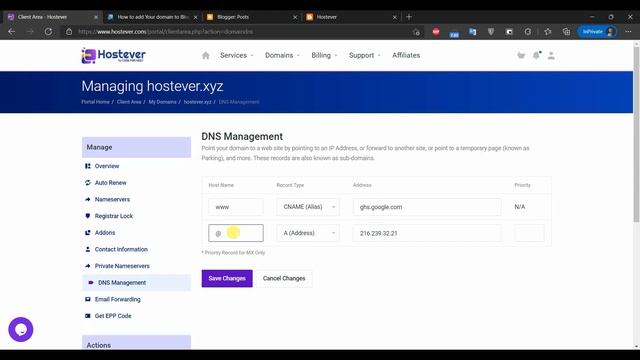This screenshot has height=360, width=640.
Task: Expand the Billing menu
Action: pyautogui.click(x=324, y=56)
